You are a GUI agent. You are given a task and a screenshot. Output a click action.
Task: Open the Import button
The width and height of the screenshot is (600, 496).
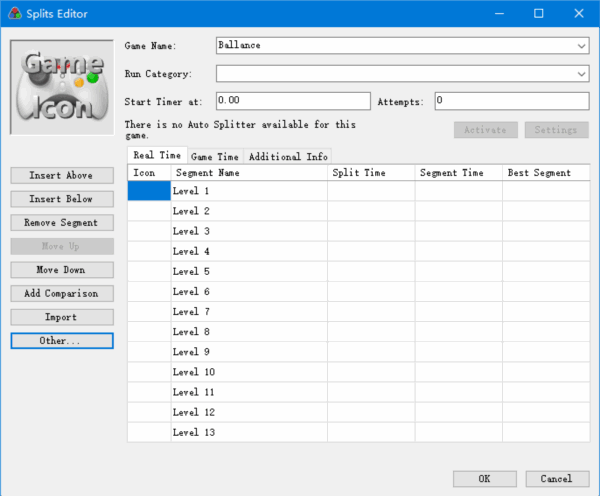(61, 317)
